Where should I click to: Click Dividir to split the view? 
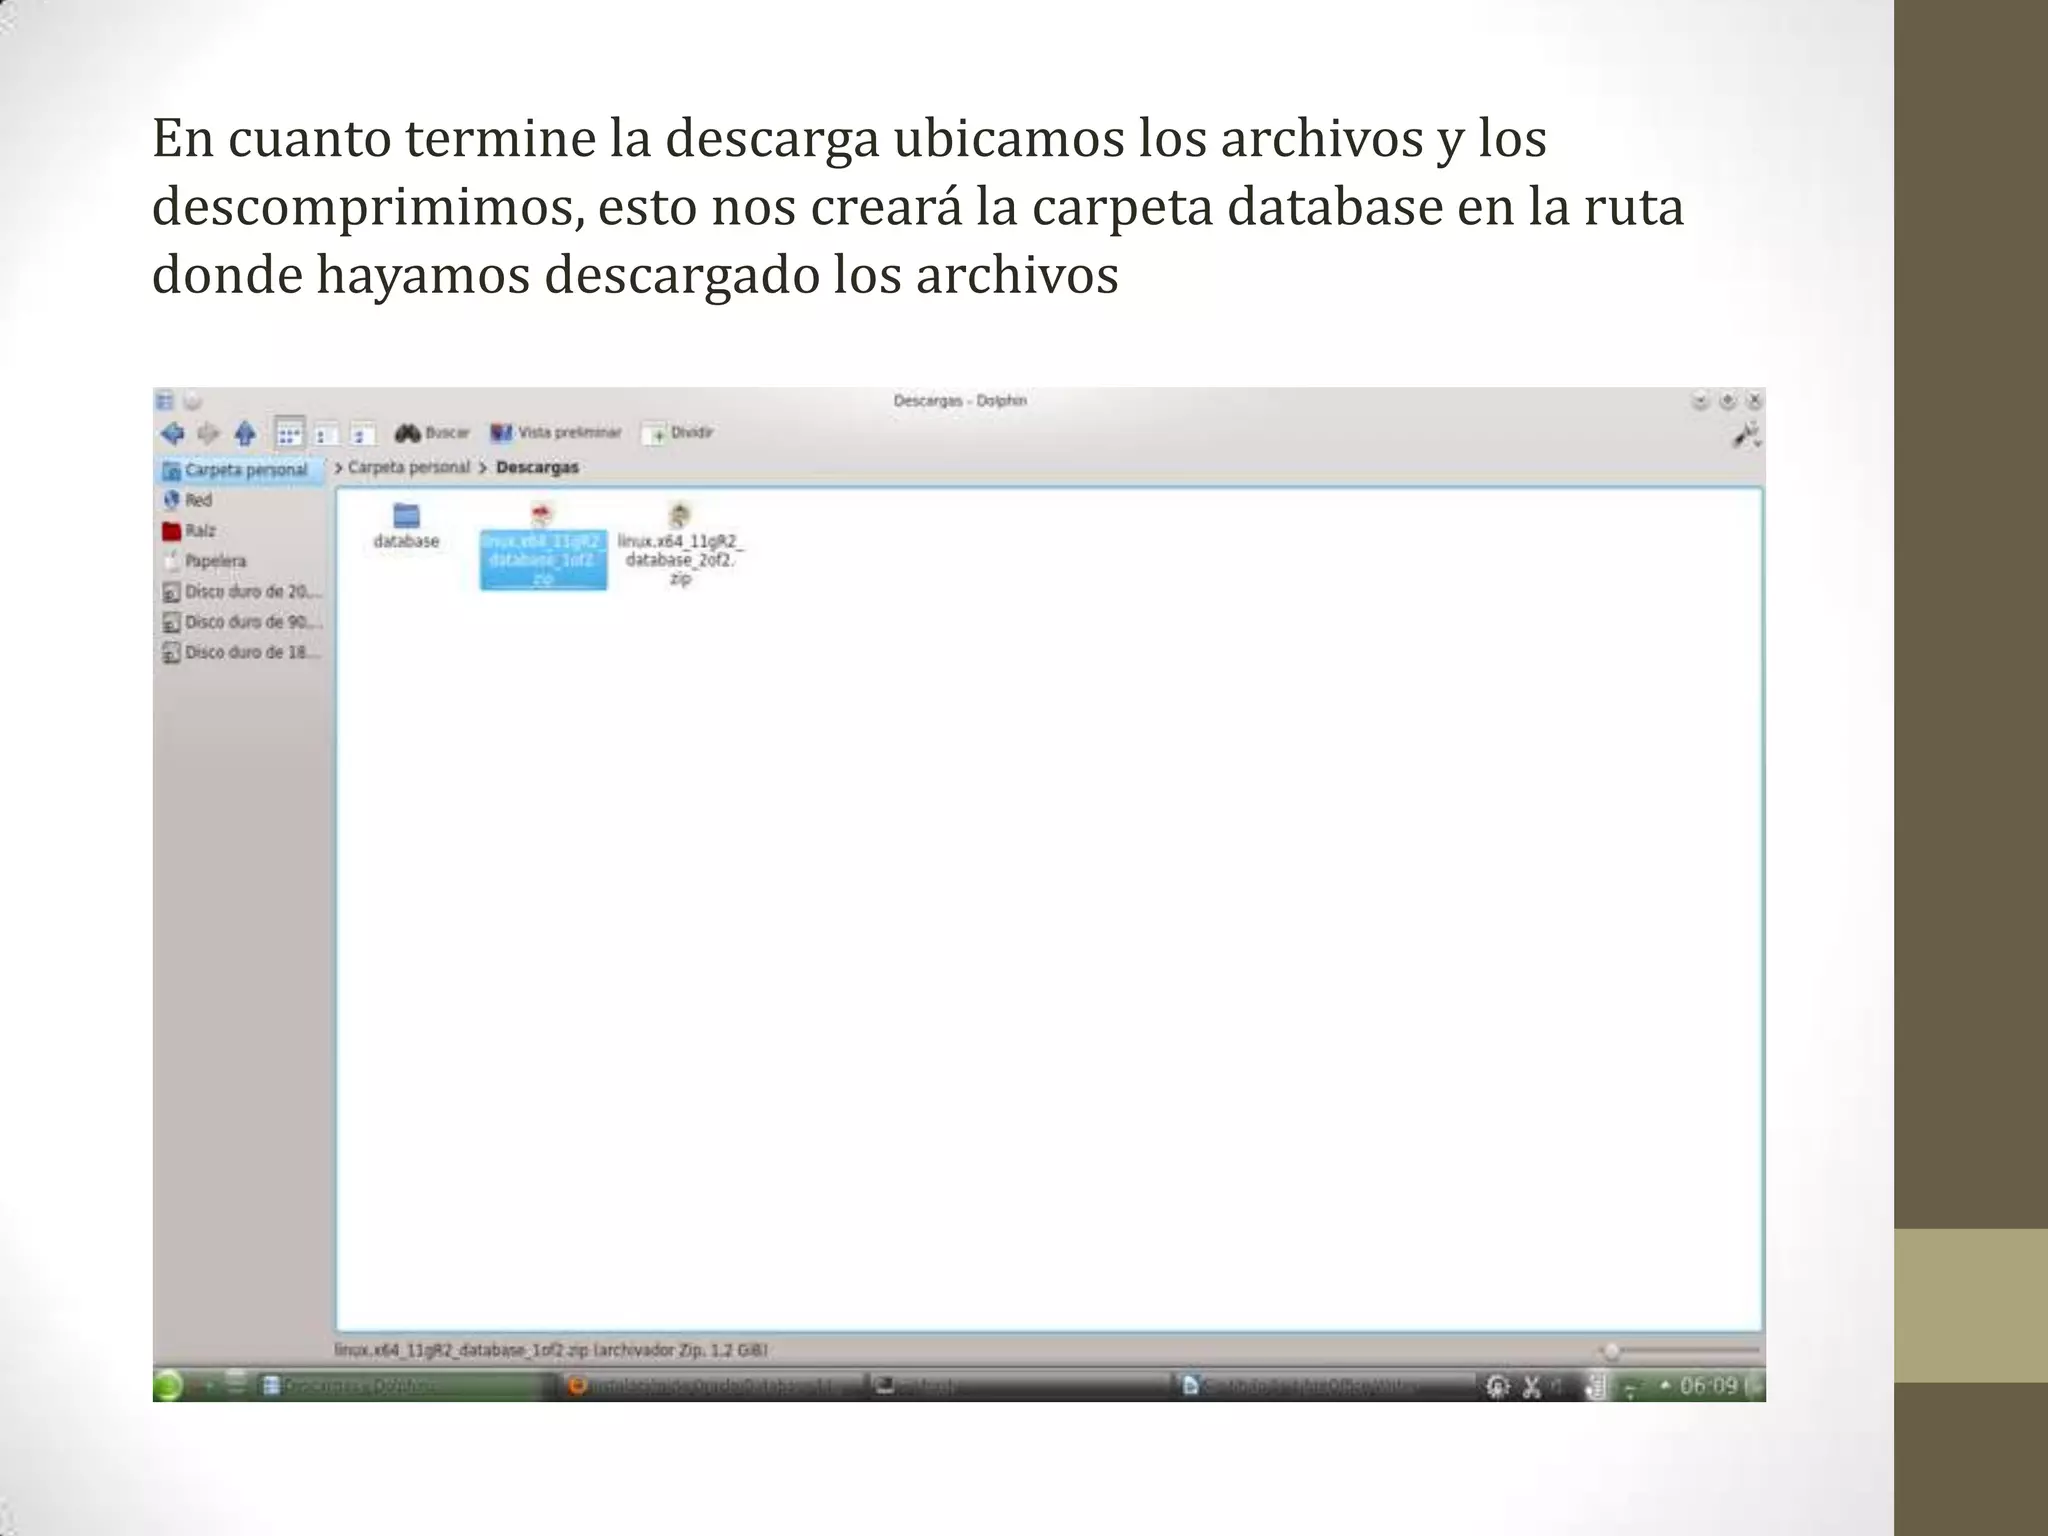[x=680, y=433]
